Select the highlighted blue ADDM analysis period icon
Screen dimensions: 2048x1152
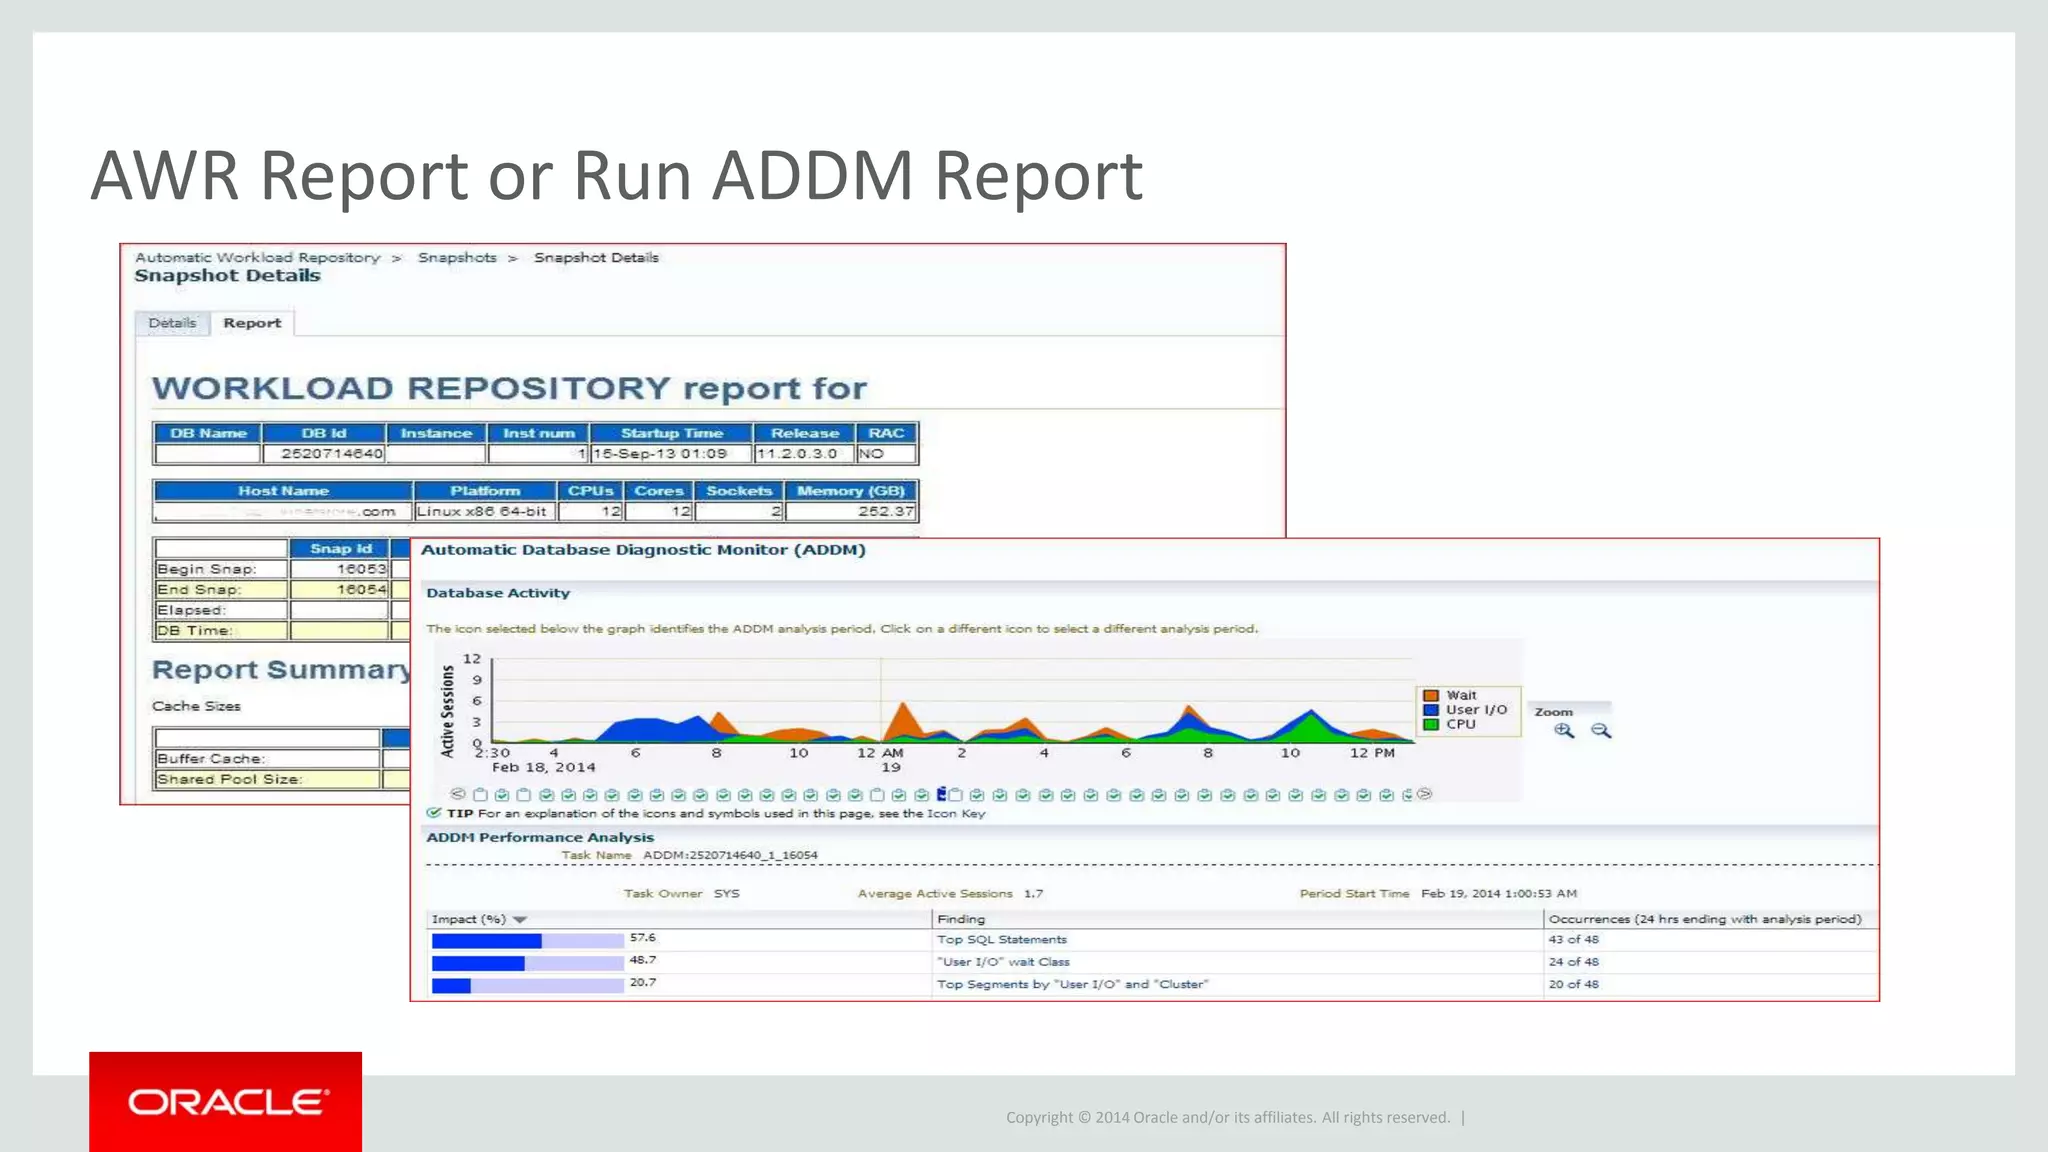tap(942, 794)
